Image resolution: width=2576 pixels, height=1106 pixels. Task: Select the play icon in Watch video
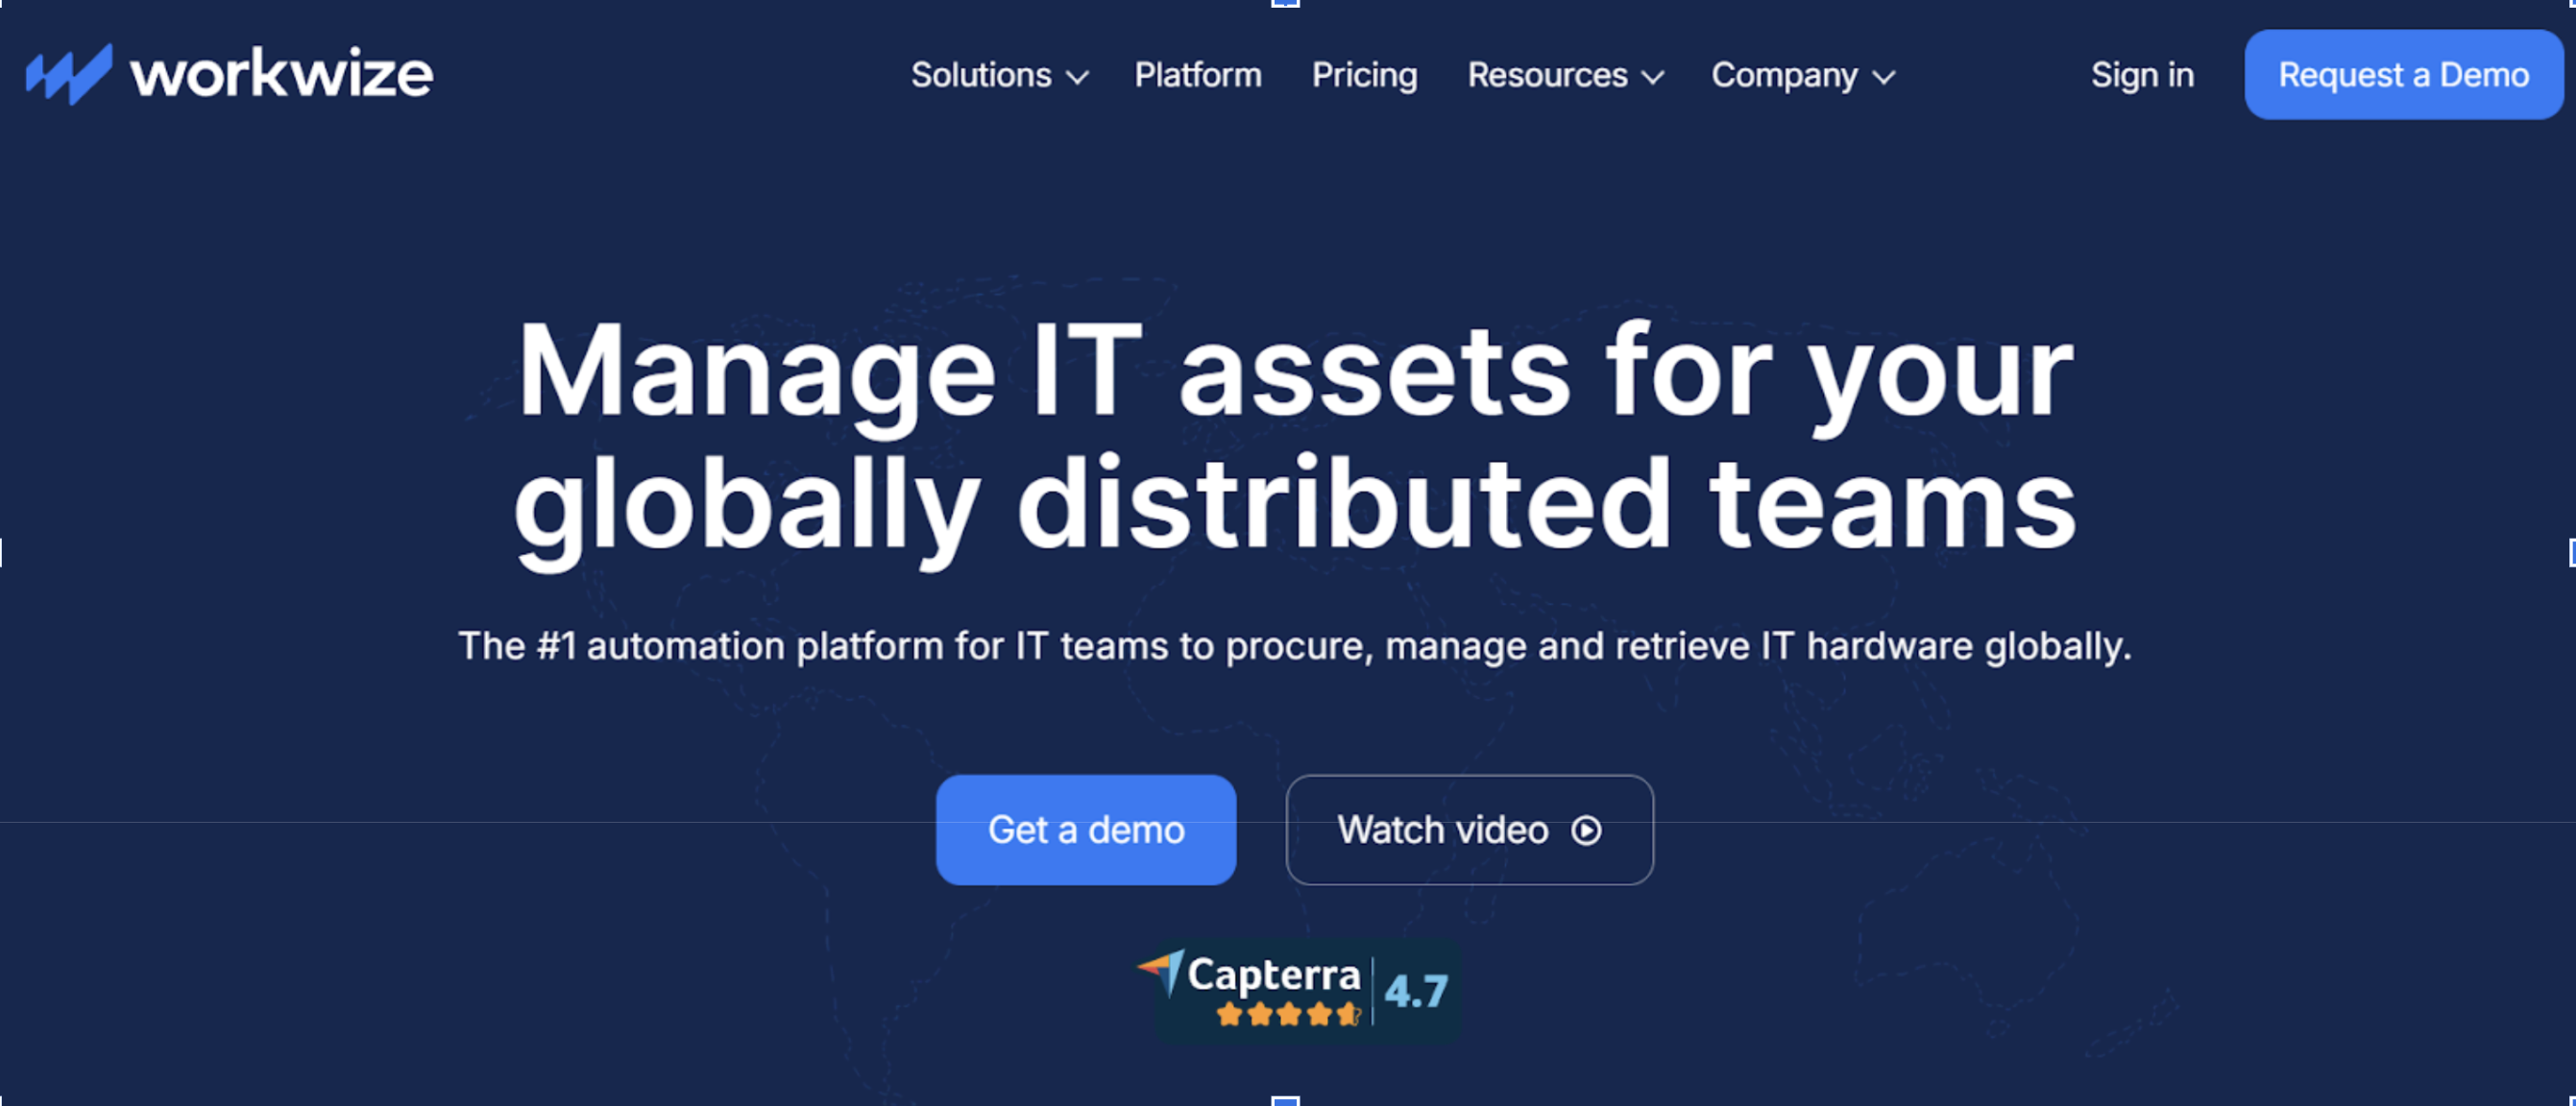pyautogui.click(x=1586, y=830)
